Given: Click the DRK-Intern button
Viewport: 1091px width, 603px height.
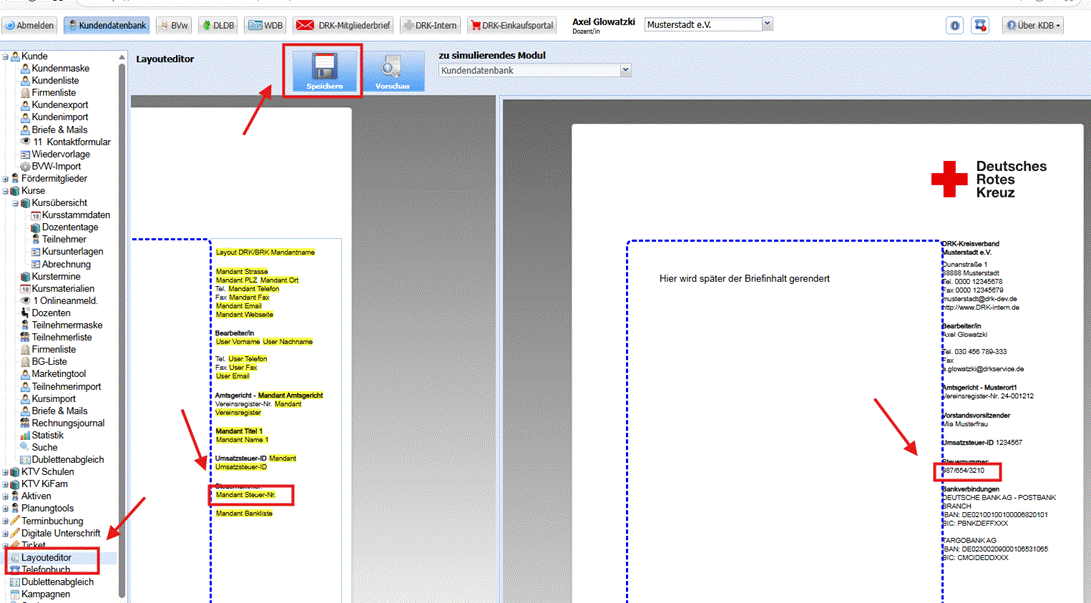Looking at the screenshot, I should coord(429,25).
